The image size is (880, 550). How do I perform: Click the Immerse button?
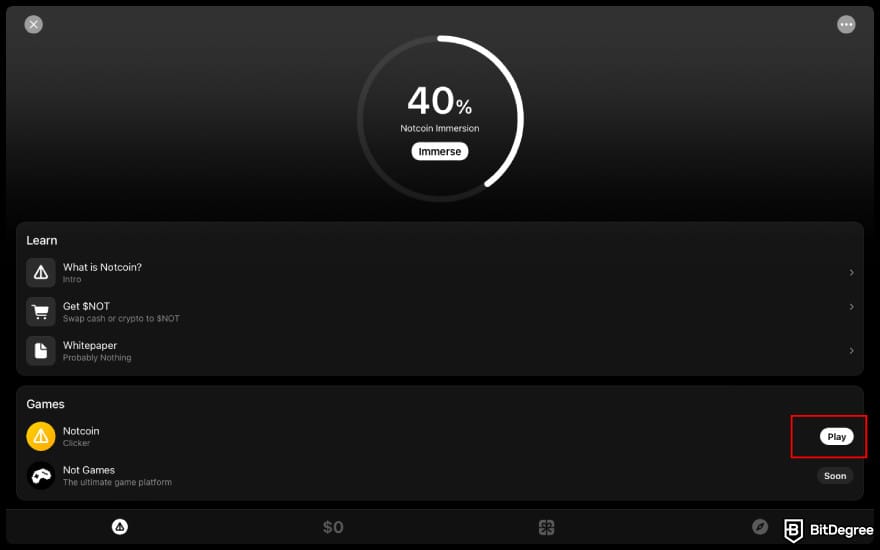439,152
